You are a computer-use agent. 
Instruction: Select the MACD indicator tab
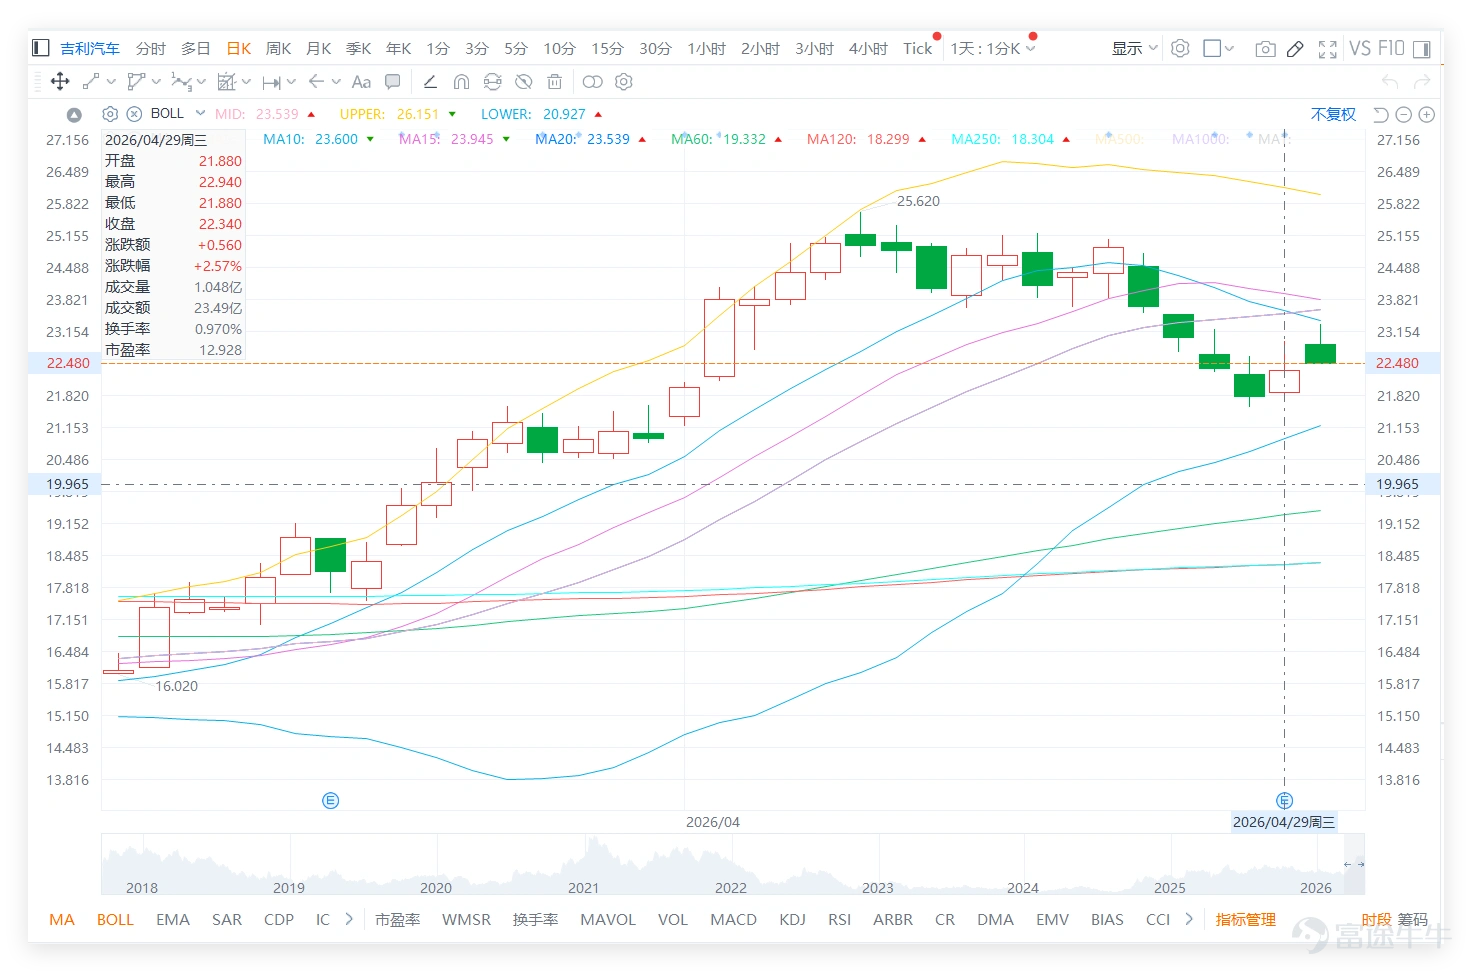[x=733, y=919]
